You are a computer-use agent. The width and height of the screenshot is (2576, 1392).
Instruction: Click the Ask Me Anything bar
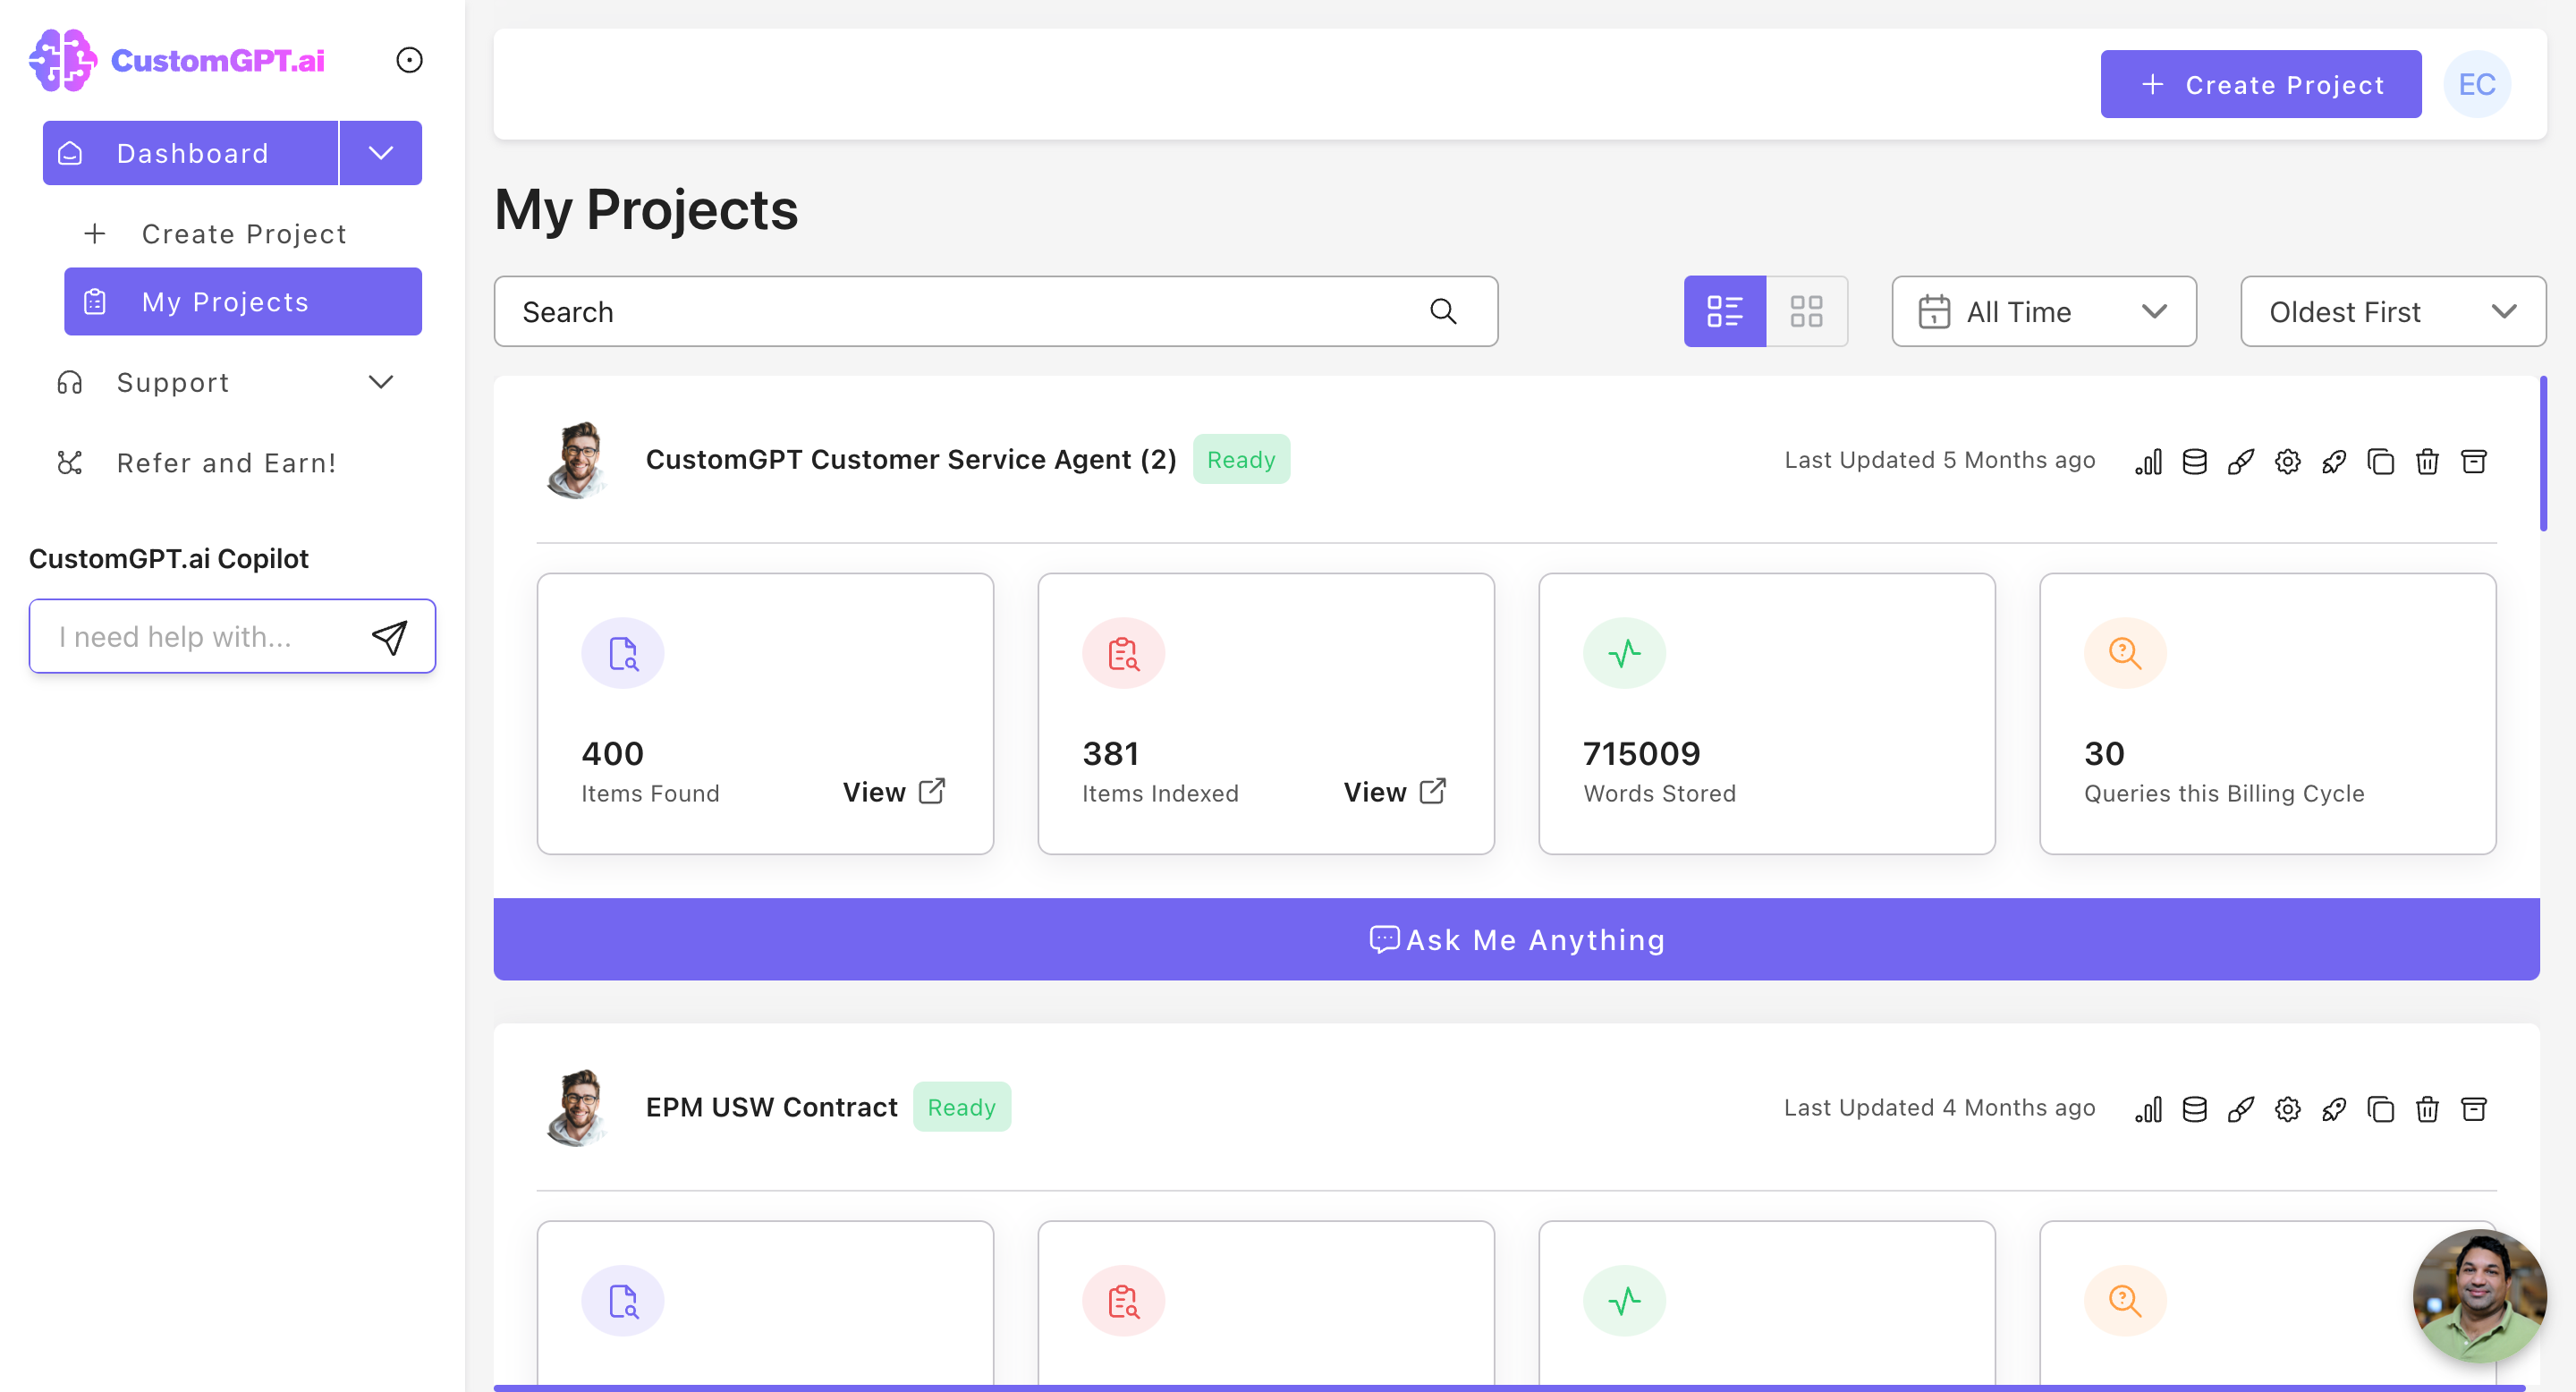pos(1516,939)
